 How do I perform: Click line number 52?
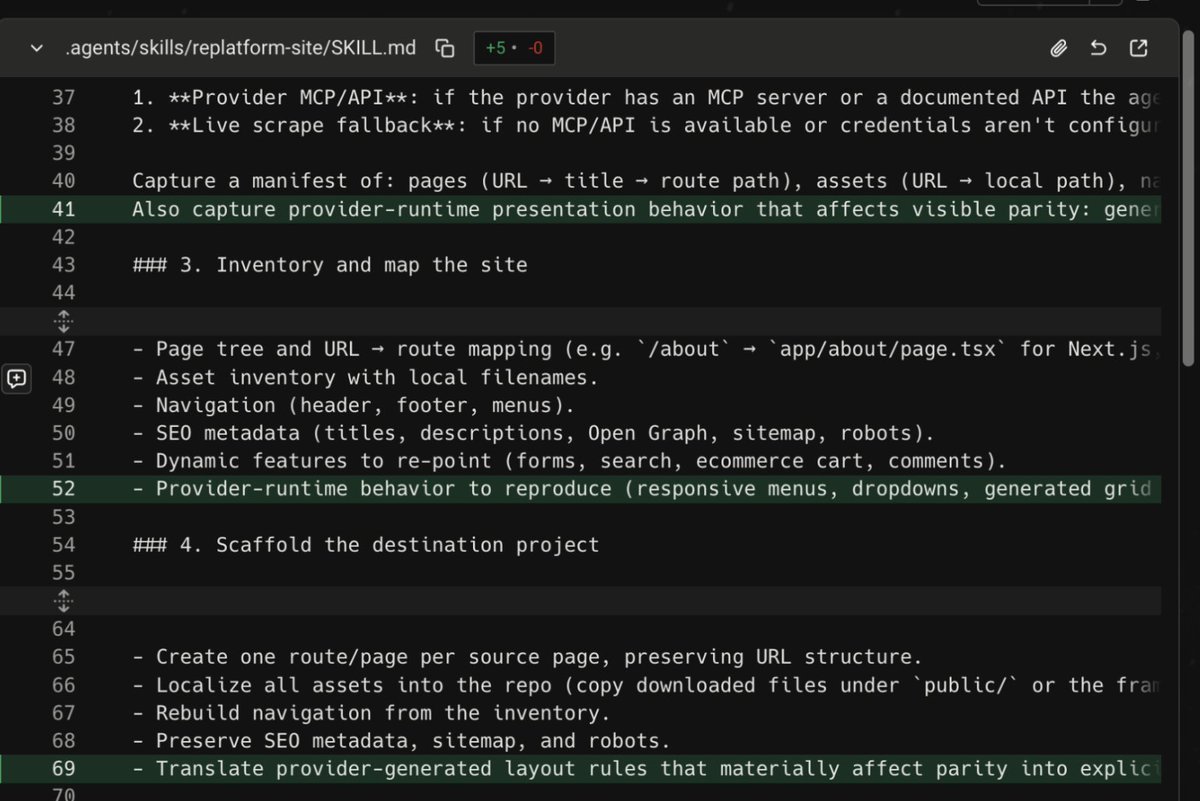(63, 489)
